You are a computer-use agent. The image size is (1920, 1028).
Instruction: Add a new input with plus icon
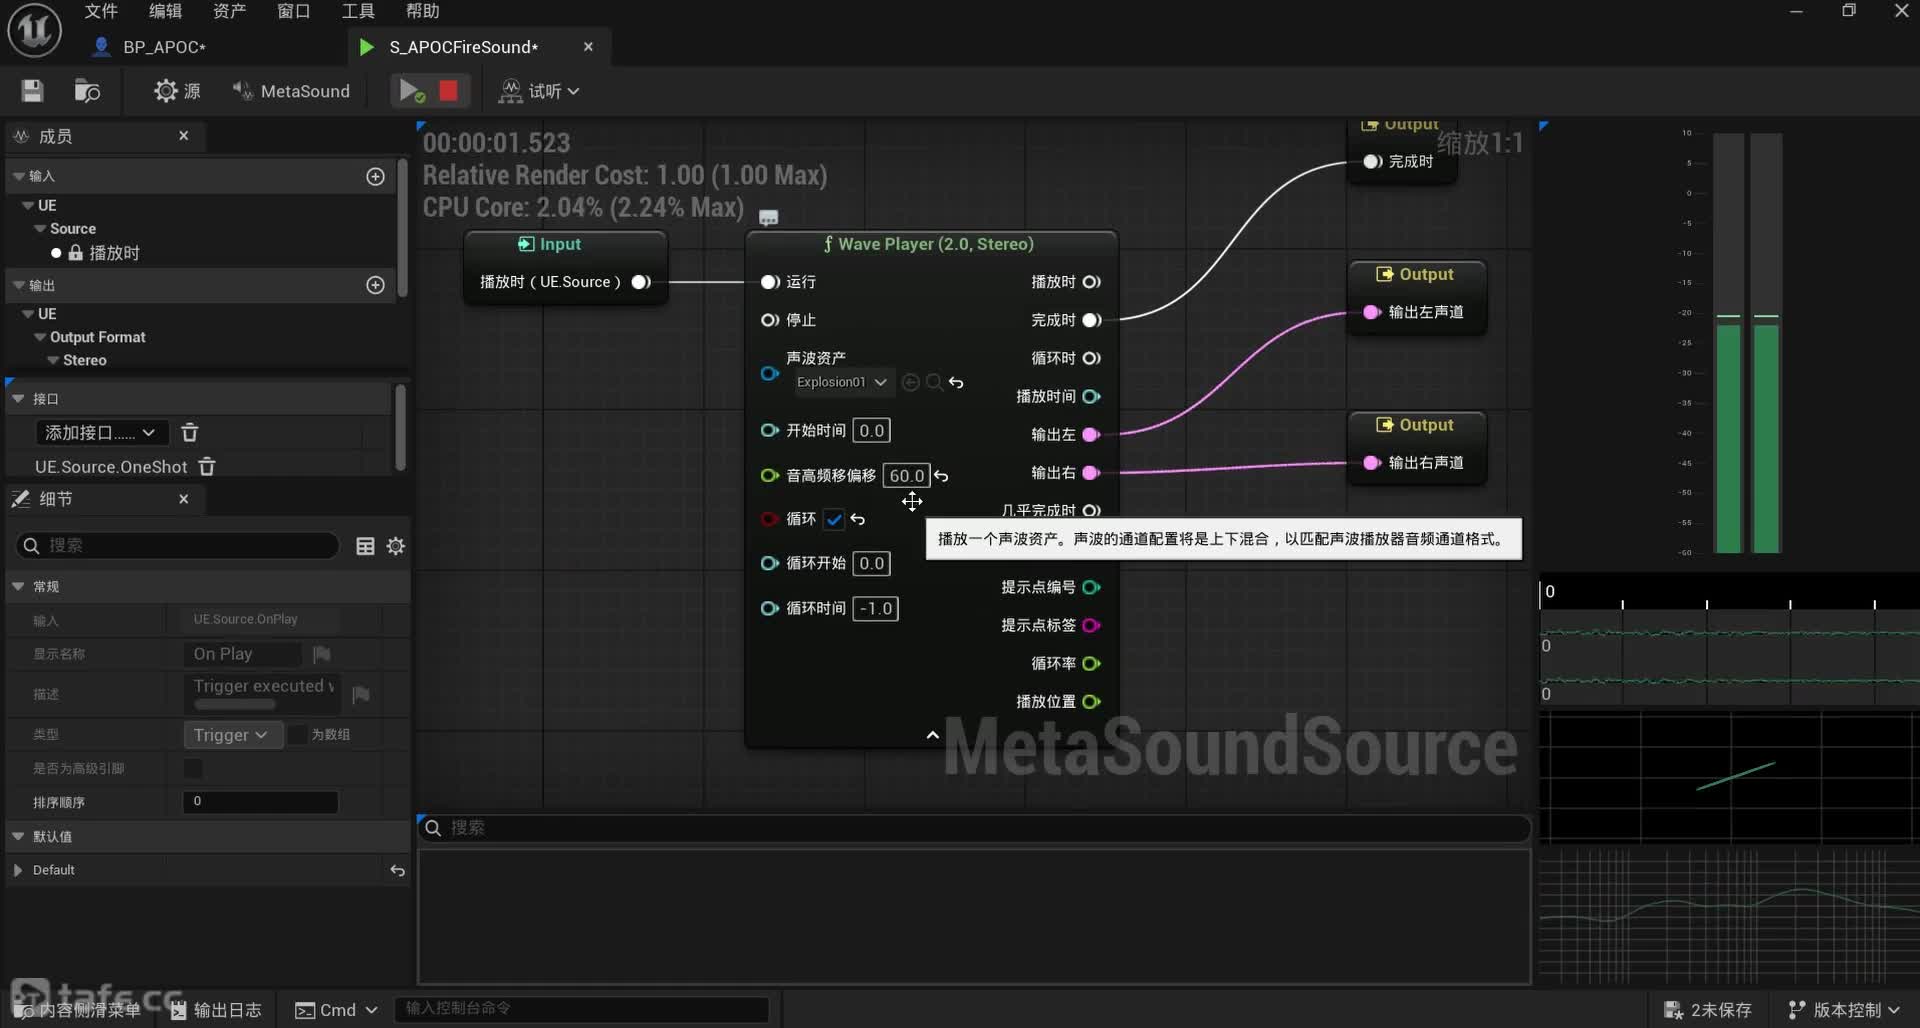pyautogui.click(x=376, y=176)
